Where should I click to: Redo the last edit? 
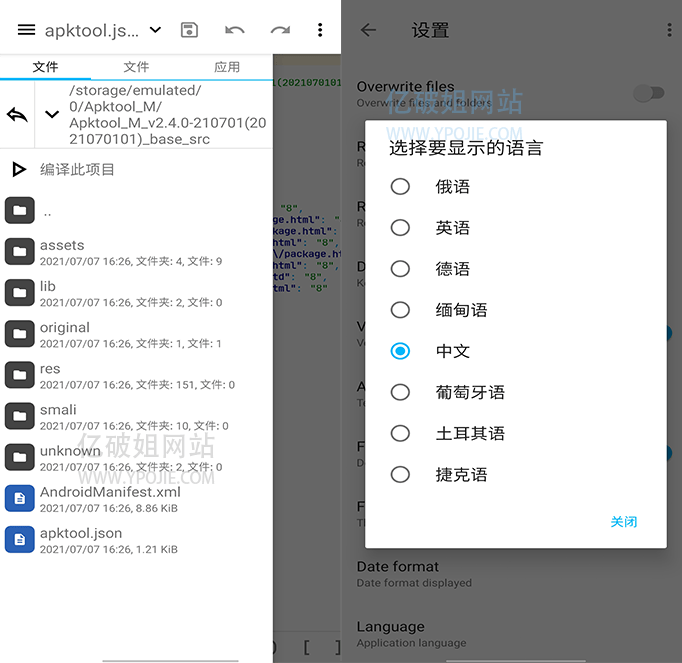click(x=280, y=30)
